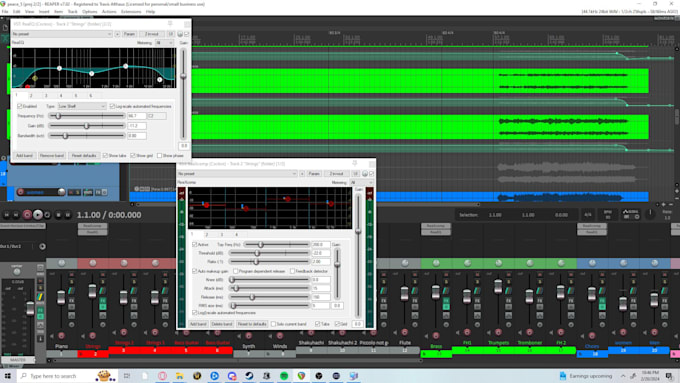The width and height of the screenshot is (680, 383).
Task: Open the File menu
Action: point(5,12)
